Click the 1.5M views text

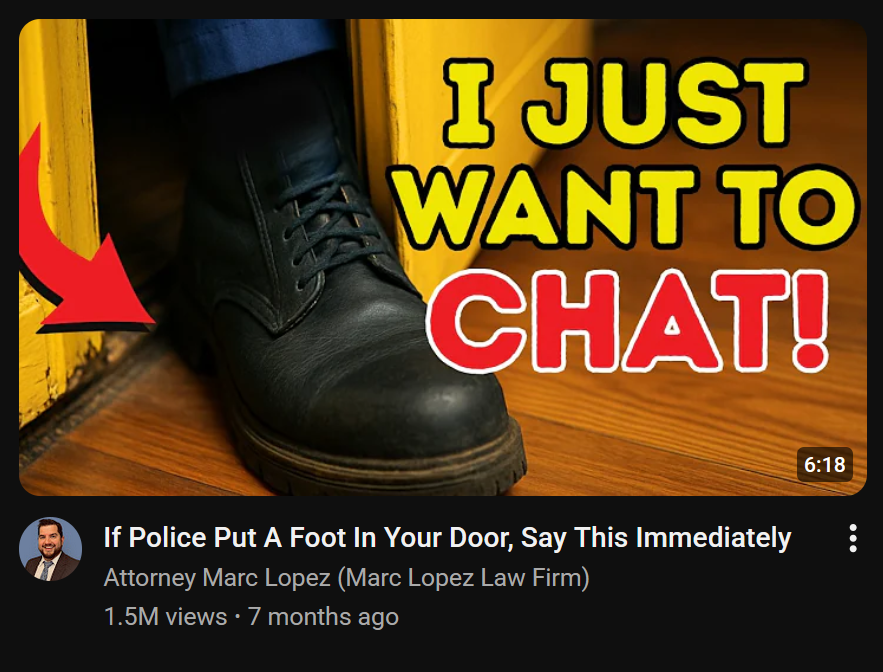tap(166, 617)
